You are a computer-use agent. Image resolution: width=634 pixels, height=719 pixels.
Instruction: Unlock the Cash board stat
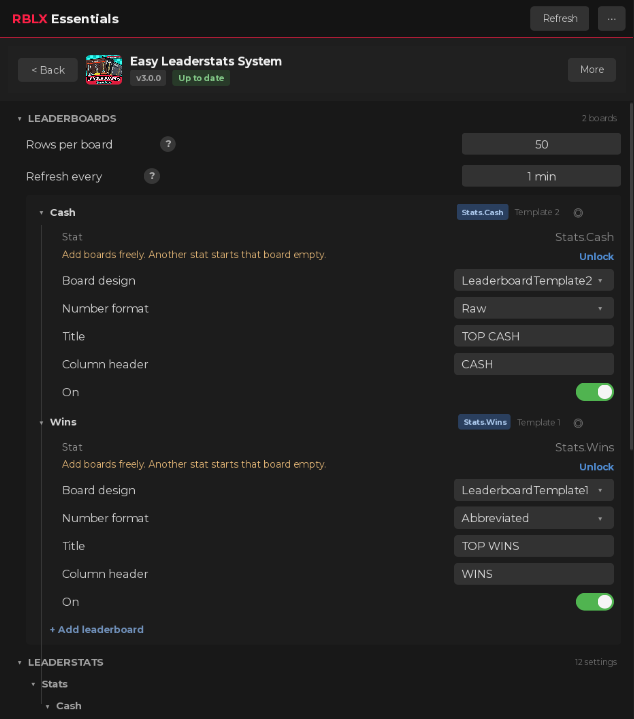tap(596, 257)
